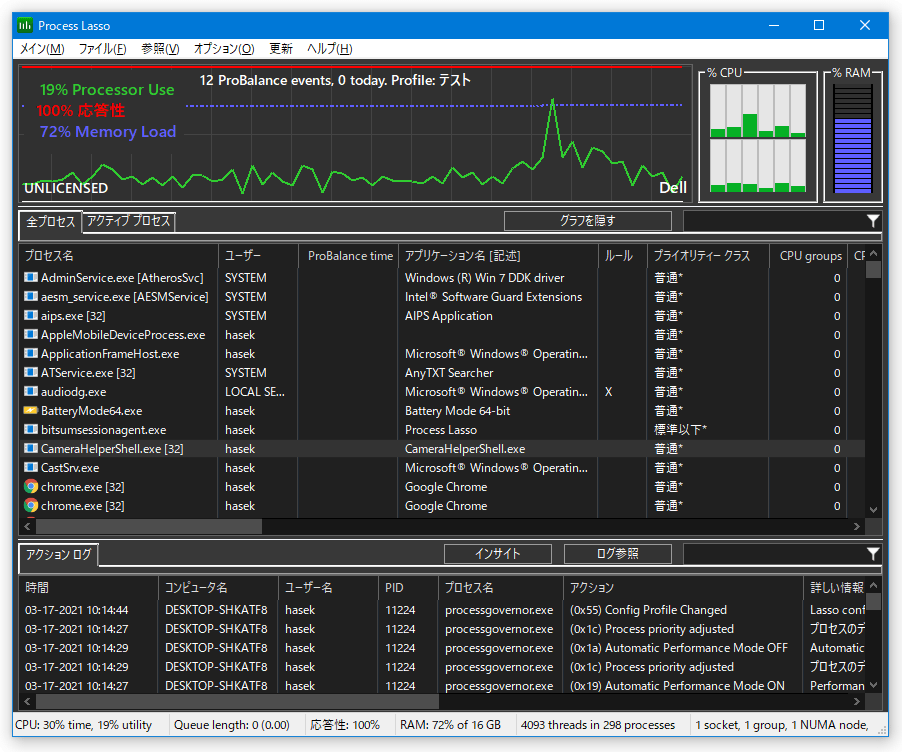
Task: Sort action log by 時間 column
Action: point(89,587)
